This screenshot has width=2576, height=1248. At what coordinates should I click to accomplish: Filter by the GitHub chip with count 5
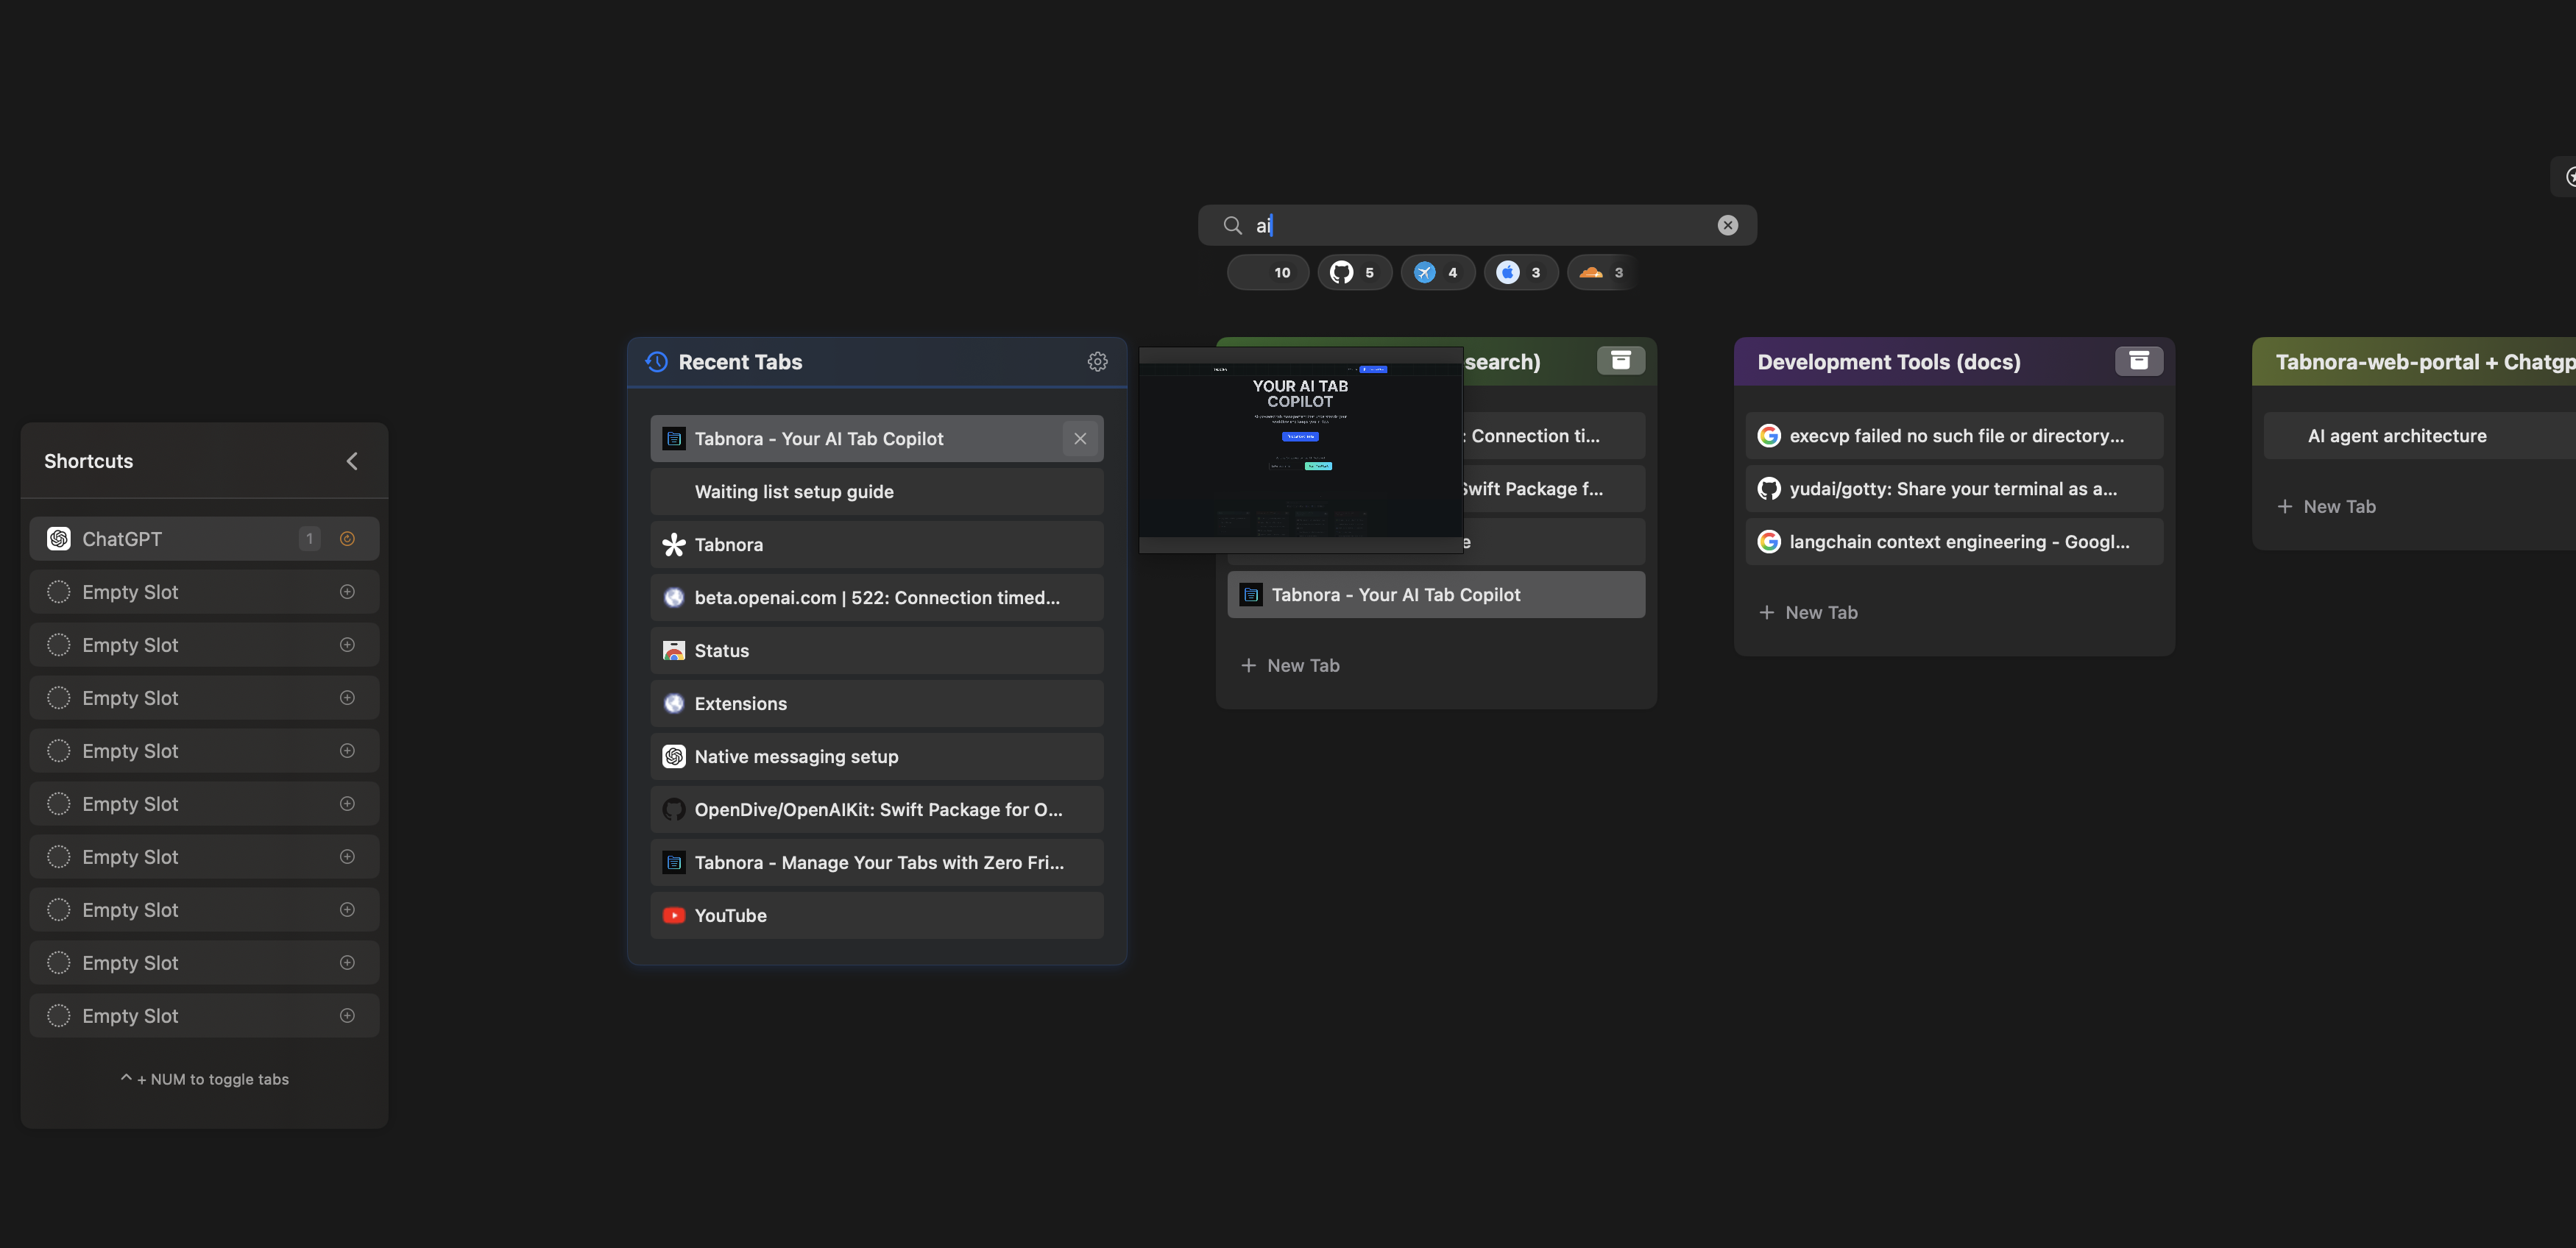coord(1354,272)
